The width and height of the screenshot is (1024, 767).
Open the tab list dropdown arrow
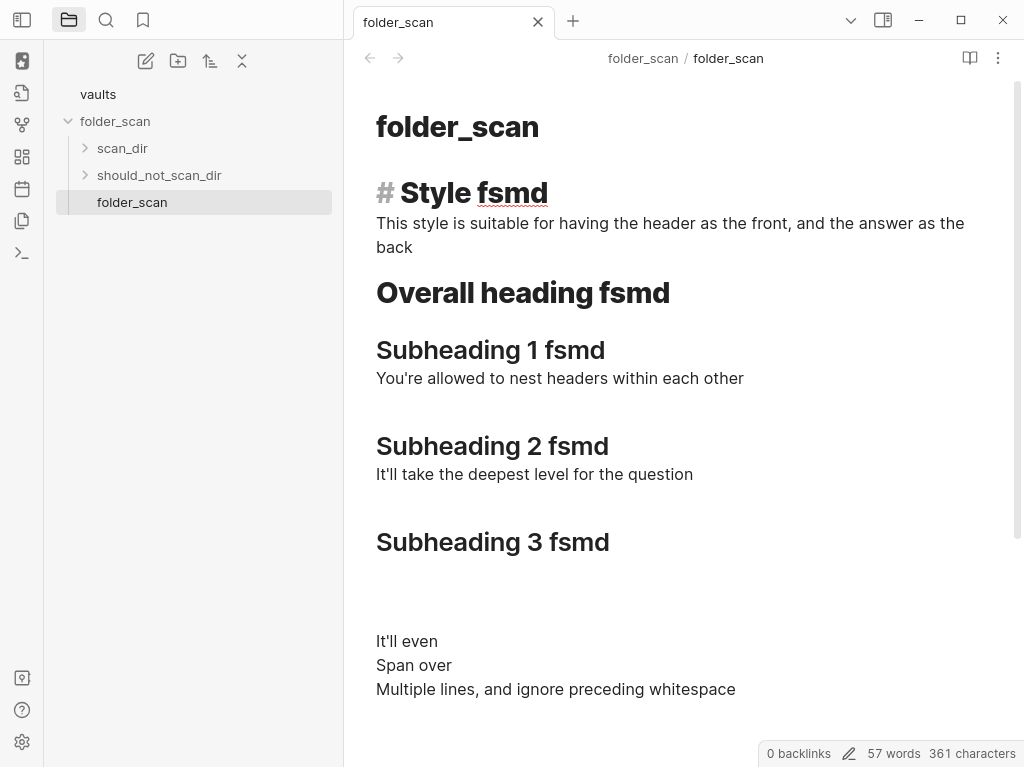pyautogui.click(x=851, y=20)
